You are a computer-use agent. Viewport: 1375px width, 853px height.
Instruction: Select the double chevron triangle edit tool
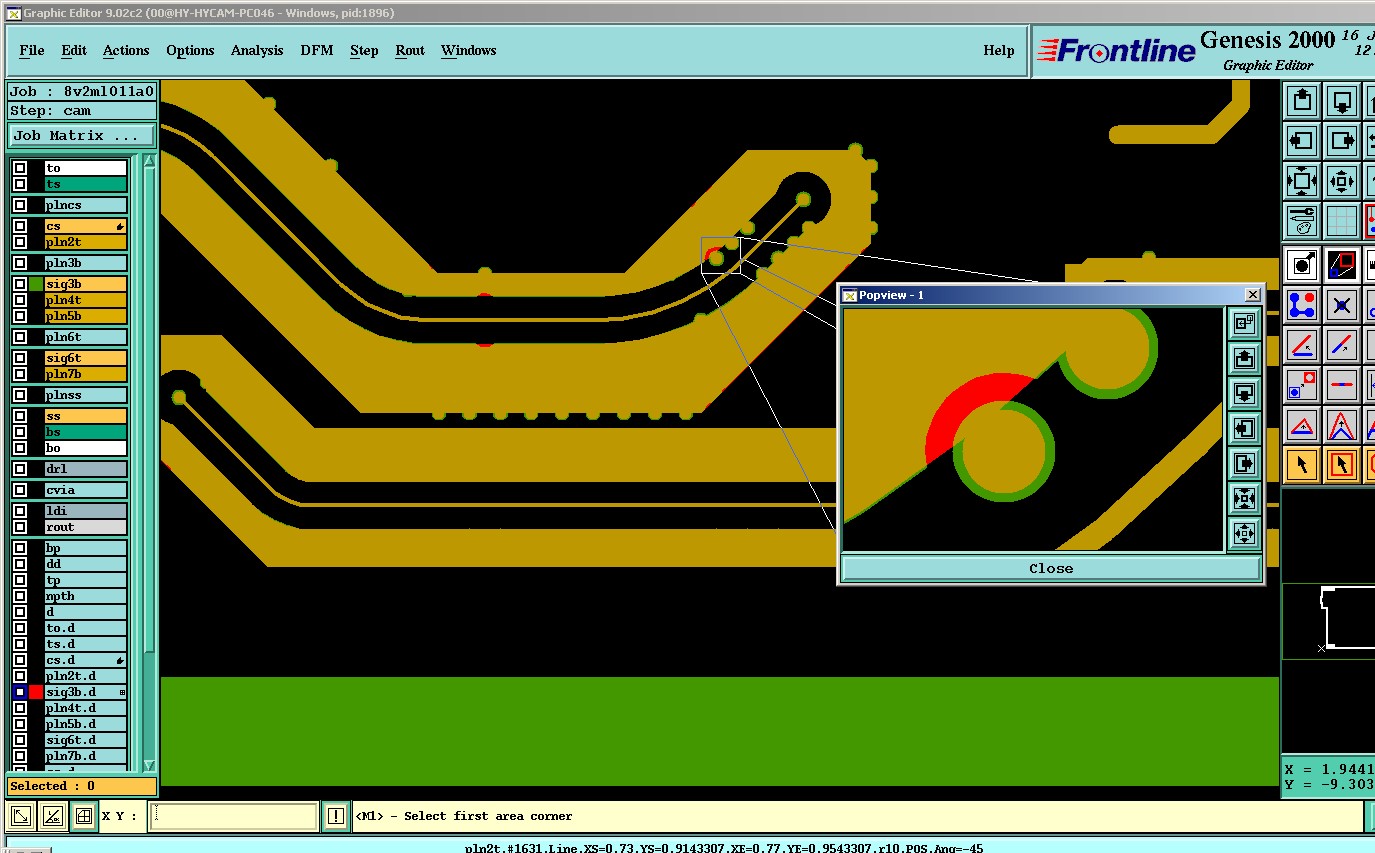[1341, 425]
